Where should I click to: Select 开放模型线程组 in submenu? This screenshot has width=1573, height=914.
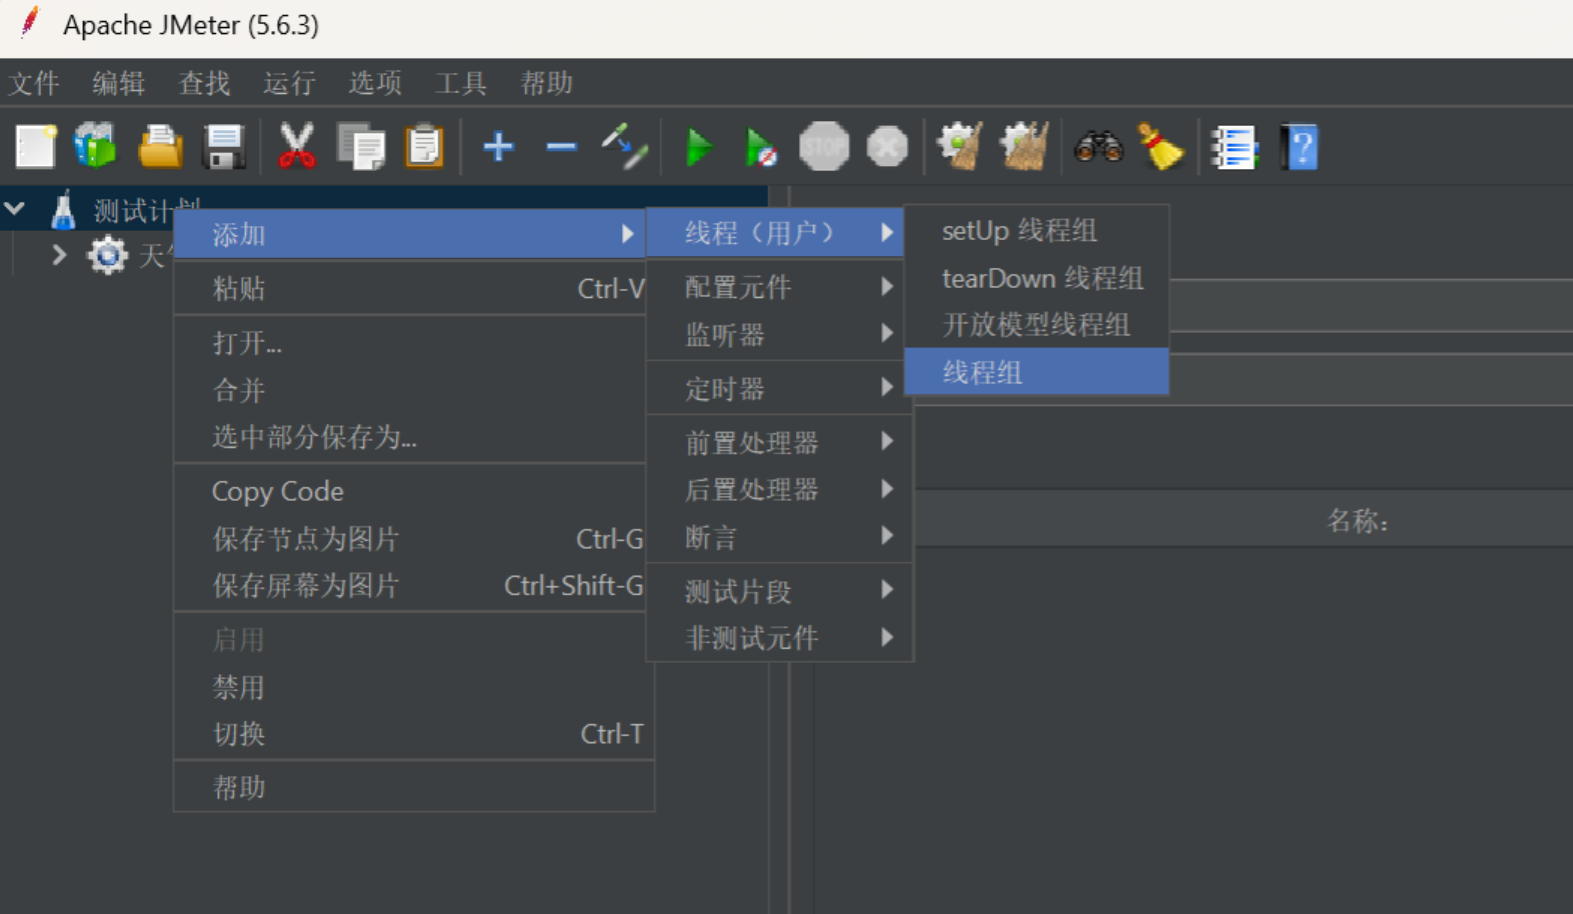(1037, 324)
